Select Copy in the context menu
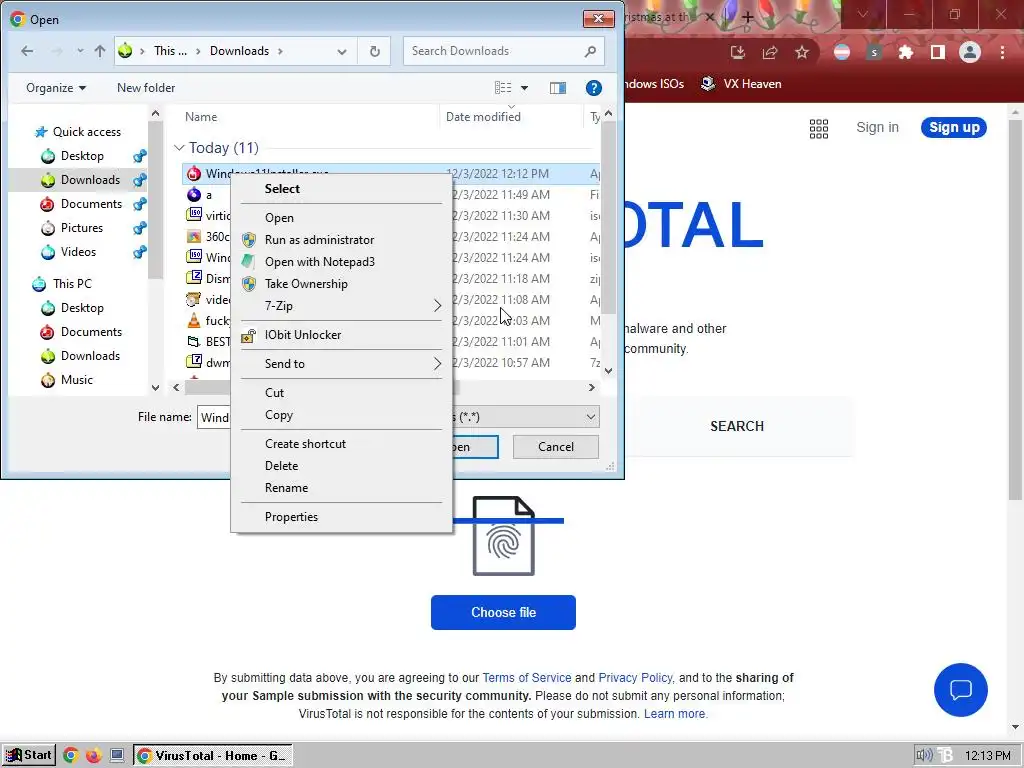The image size is (1024, 768). point(342,415)
